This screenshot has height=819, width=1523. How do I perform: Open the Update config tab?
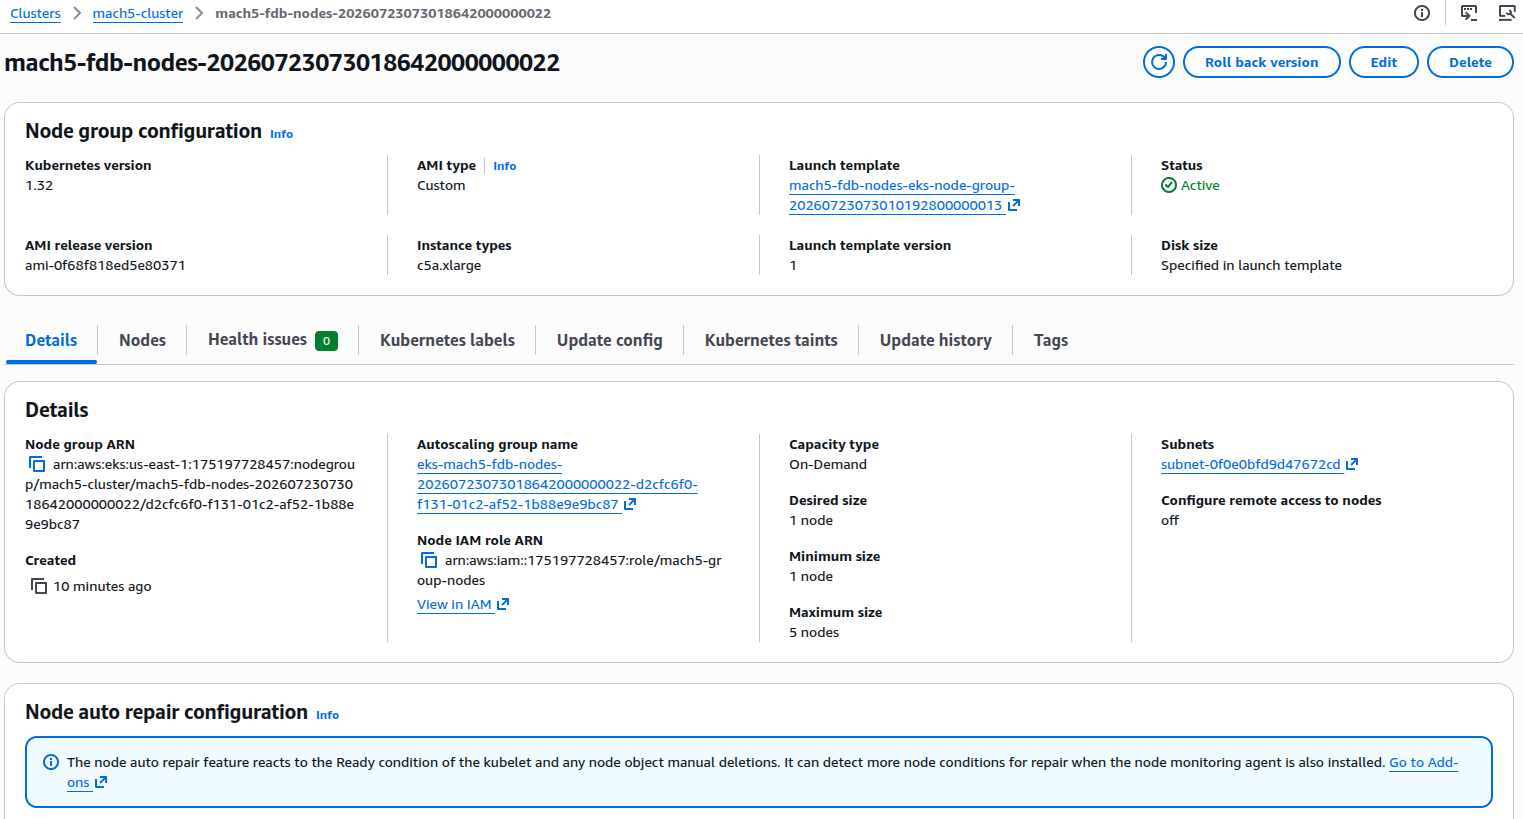[x=609, y=340]
